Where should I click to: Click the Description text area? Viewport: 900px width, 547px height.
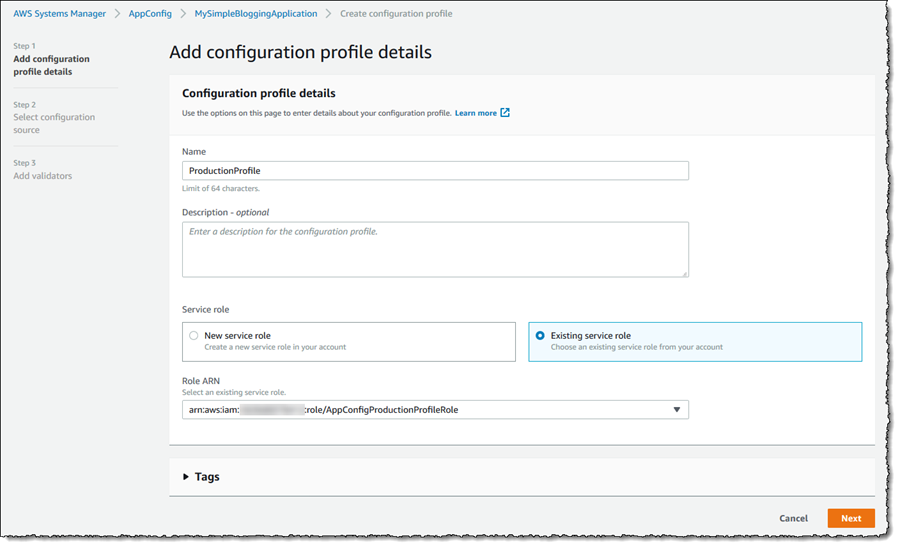(x=435, y=249)
